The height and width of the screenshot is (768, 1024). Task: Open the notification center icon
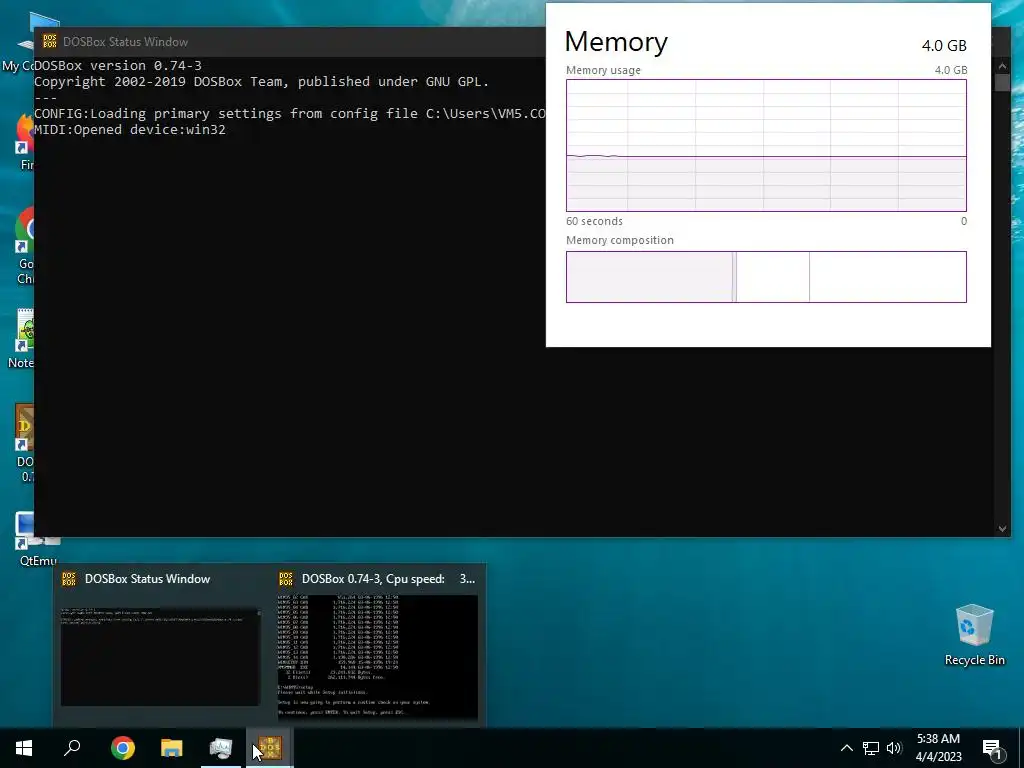[993, 749]
